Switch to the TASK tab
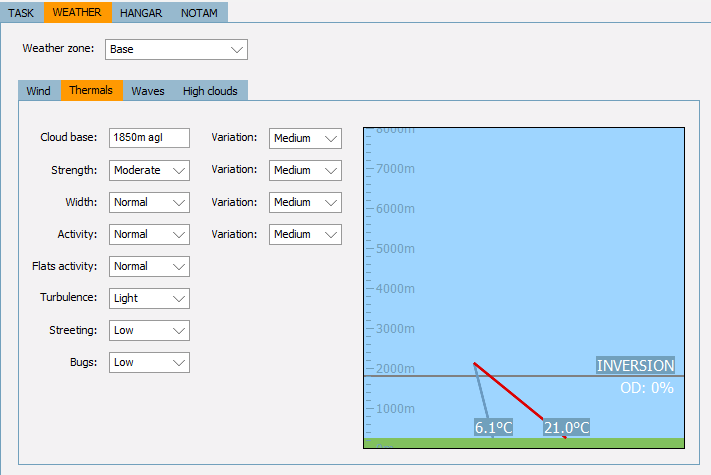 (22, 12)
